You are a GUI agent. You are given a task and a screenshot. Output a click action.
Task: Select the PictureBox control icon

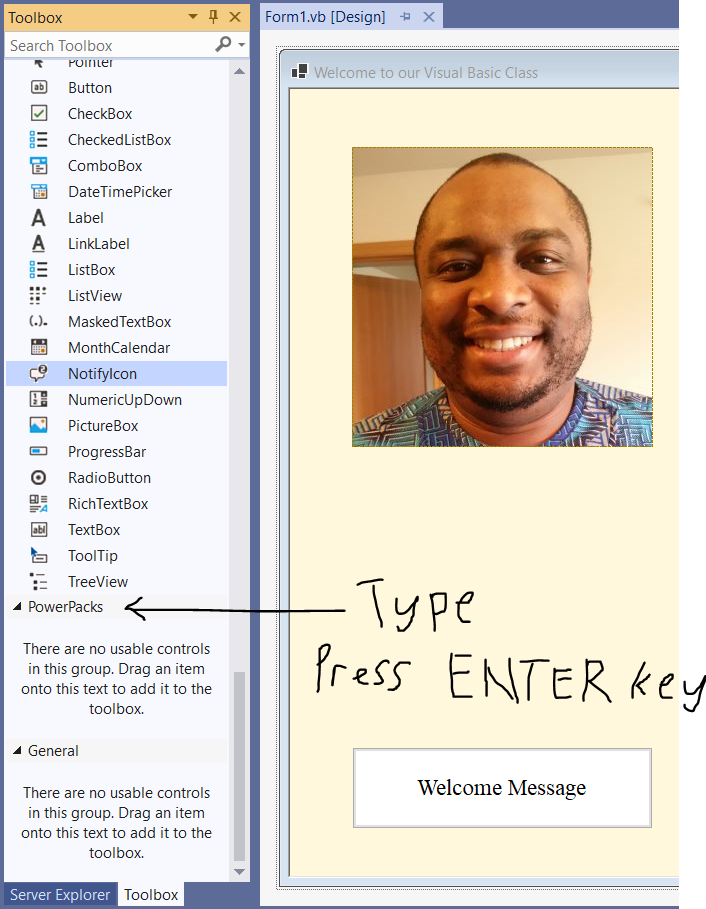(39, 426)
